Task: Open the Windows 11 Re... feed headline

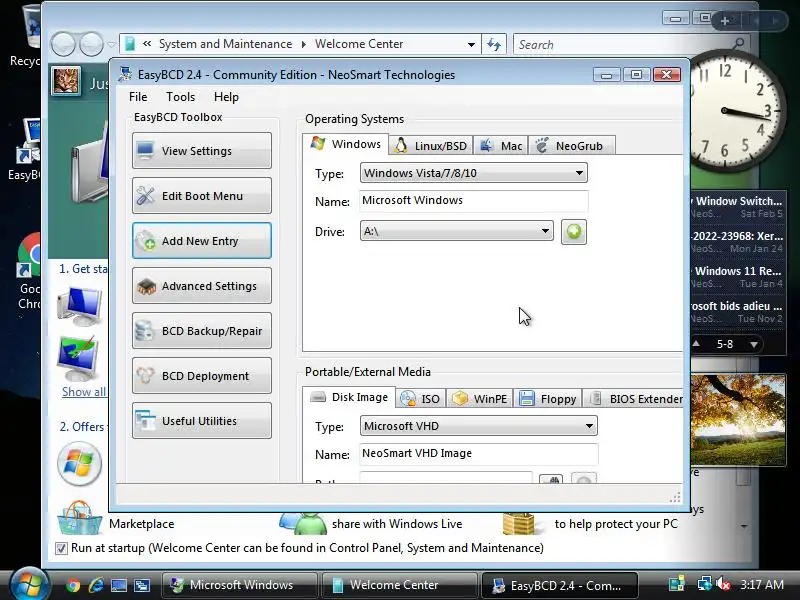Action: tap(738, 271)
